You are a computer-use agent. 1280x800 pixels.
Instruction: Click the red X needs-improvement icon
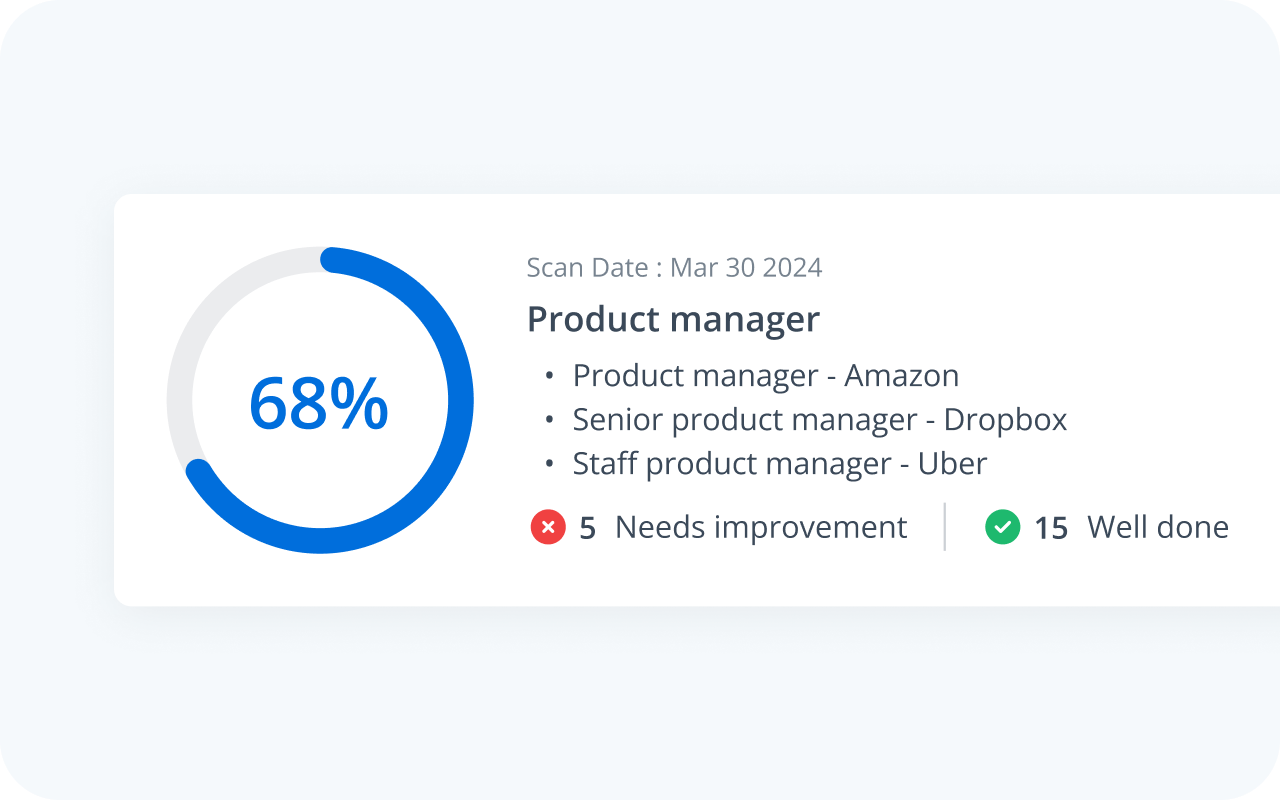tap(548, 527)
